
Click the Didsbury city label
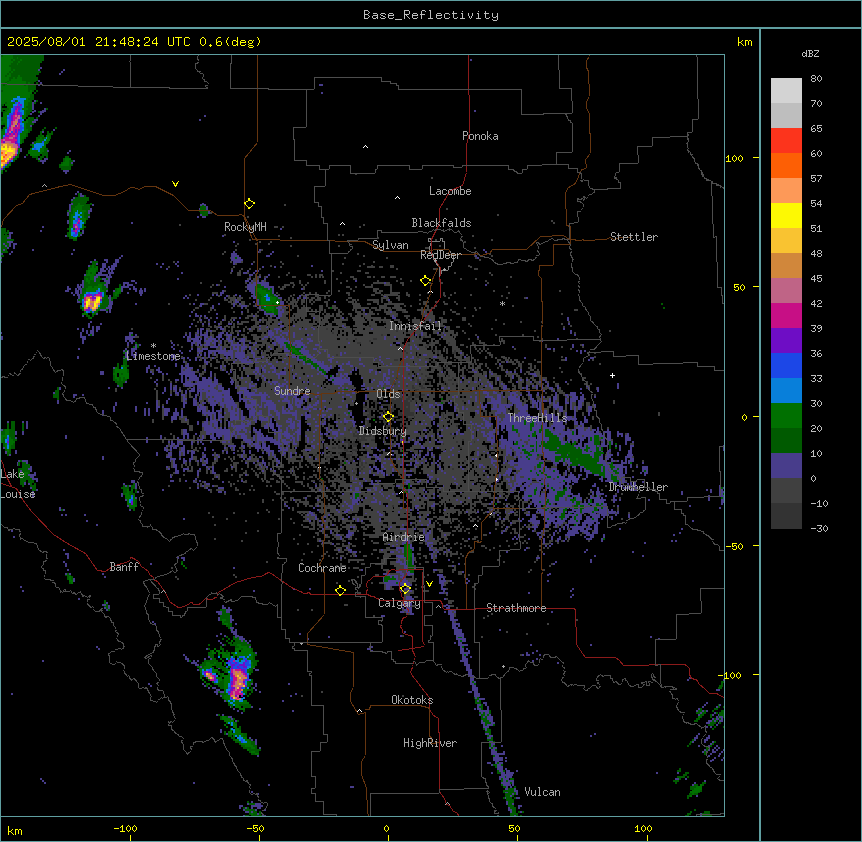point(383,431)
